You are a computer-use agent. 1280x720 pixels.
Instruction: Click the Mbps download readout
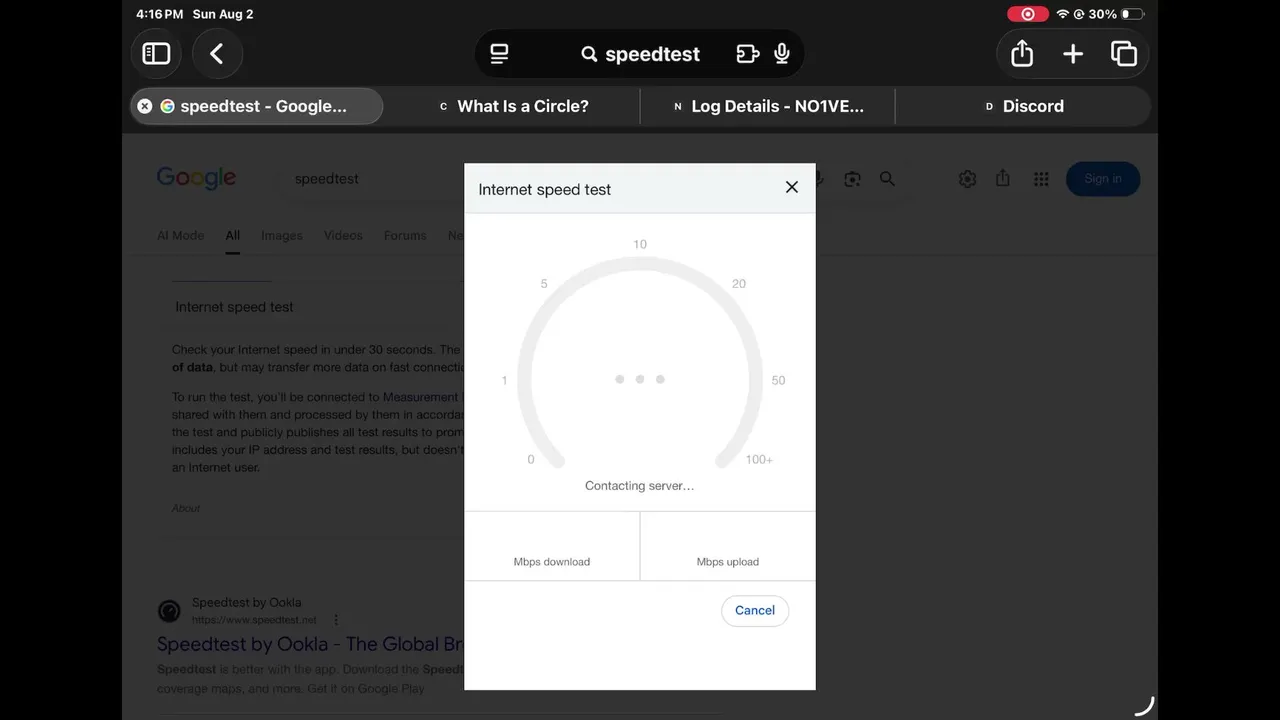[x=552, y=546]
